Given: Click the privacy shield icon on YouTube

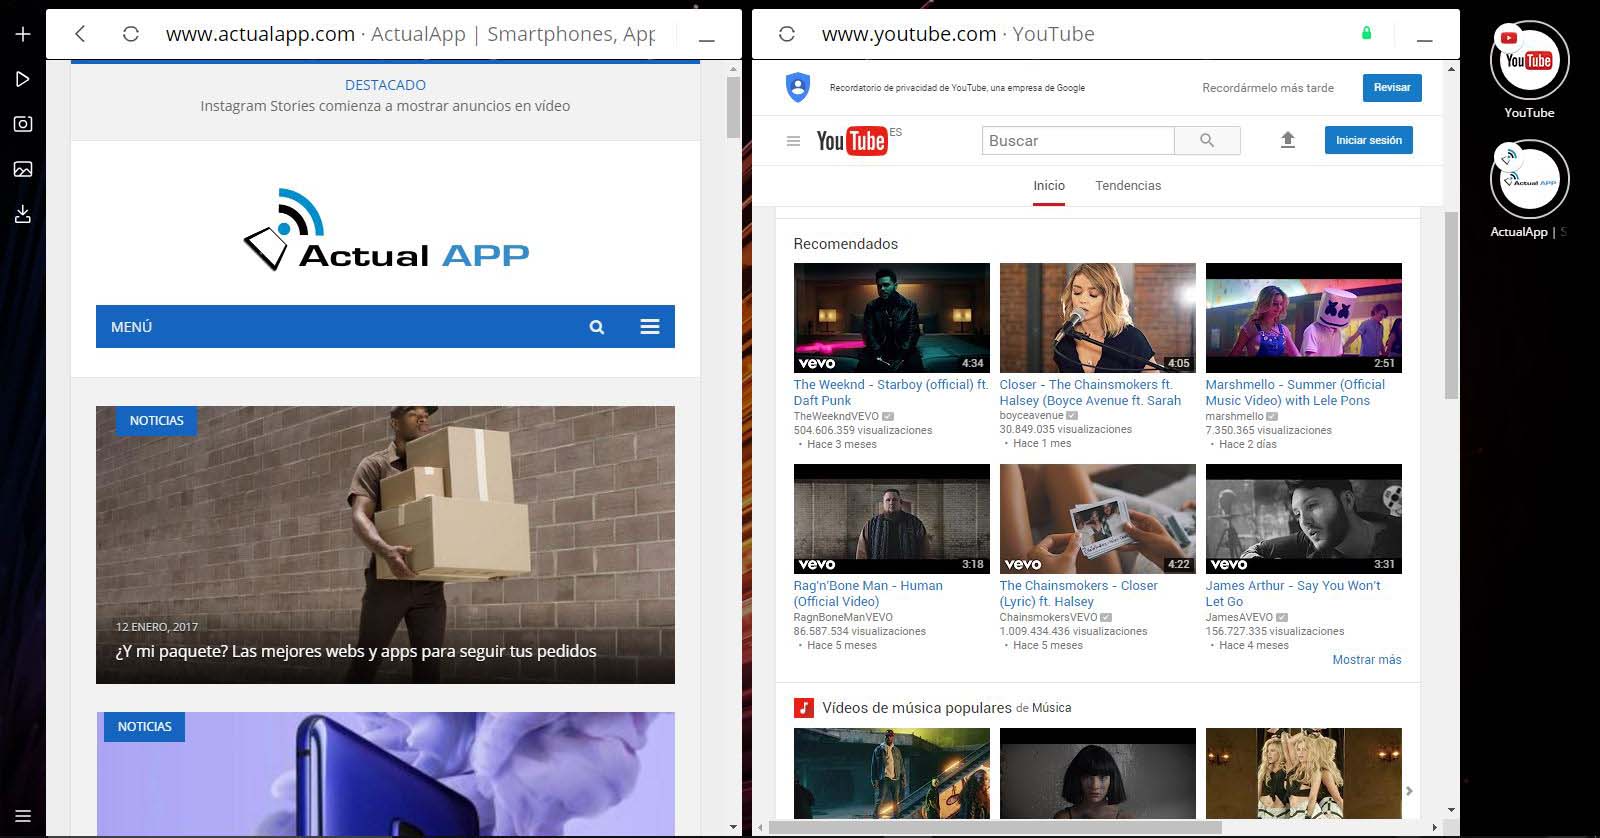Looking at the screenshot, I should (798, 87).
